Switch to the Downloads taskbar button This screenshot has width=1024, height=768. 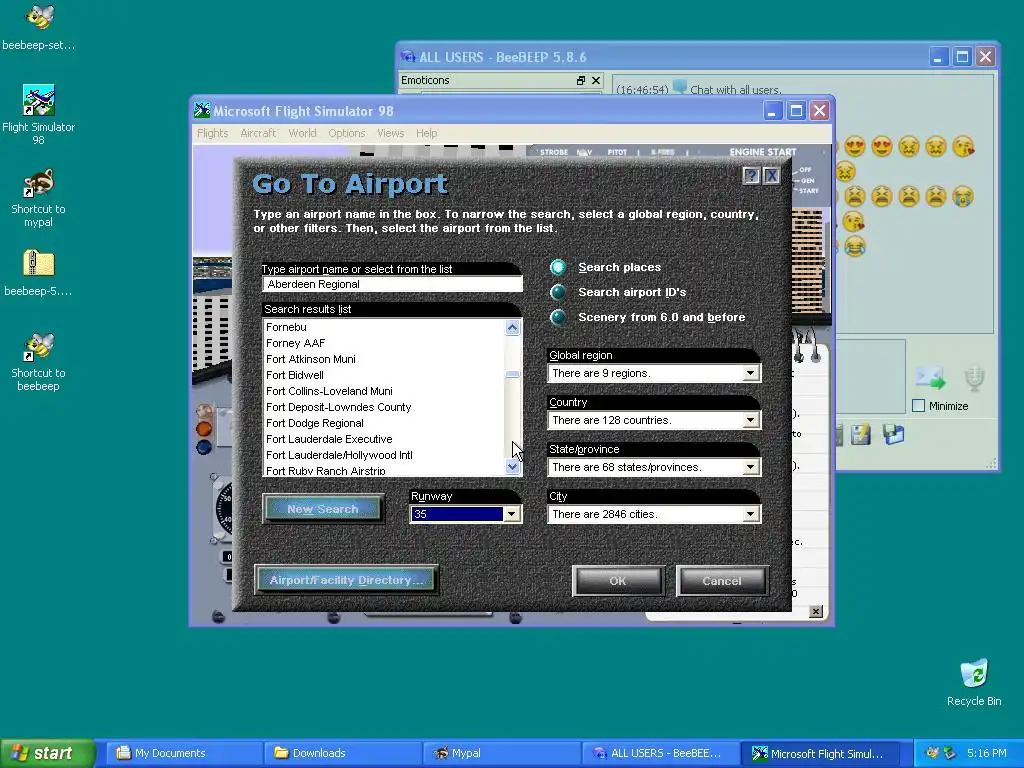pos(344,753)
